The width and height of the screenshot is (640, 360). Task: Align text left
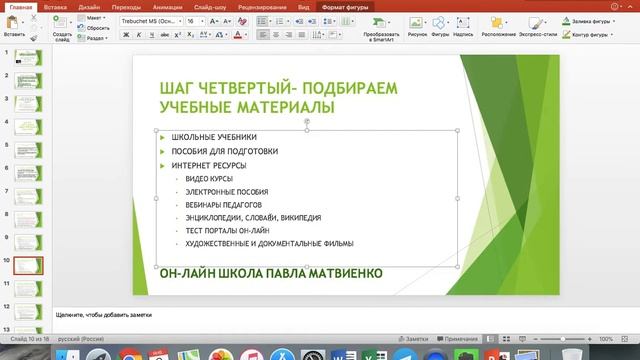263,35
